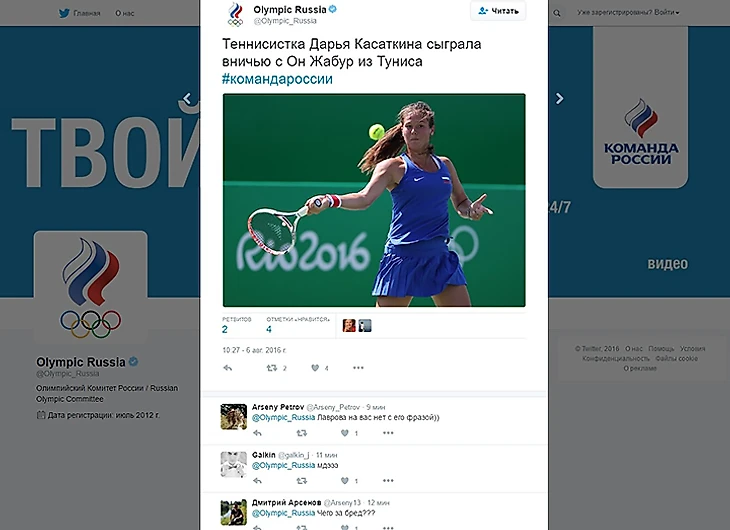Screen dimensions: 730x530
Task: Open Дмитрий Арсенов's avatar
Action: point(234,512)
